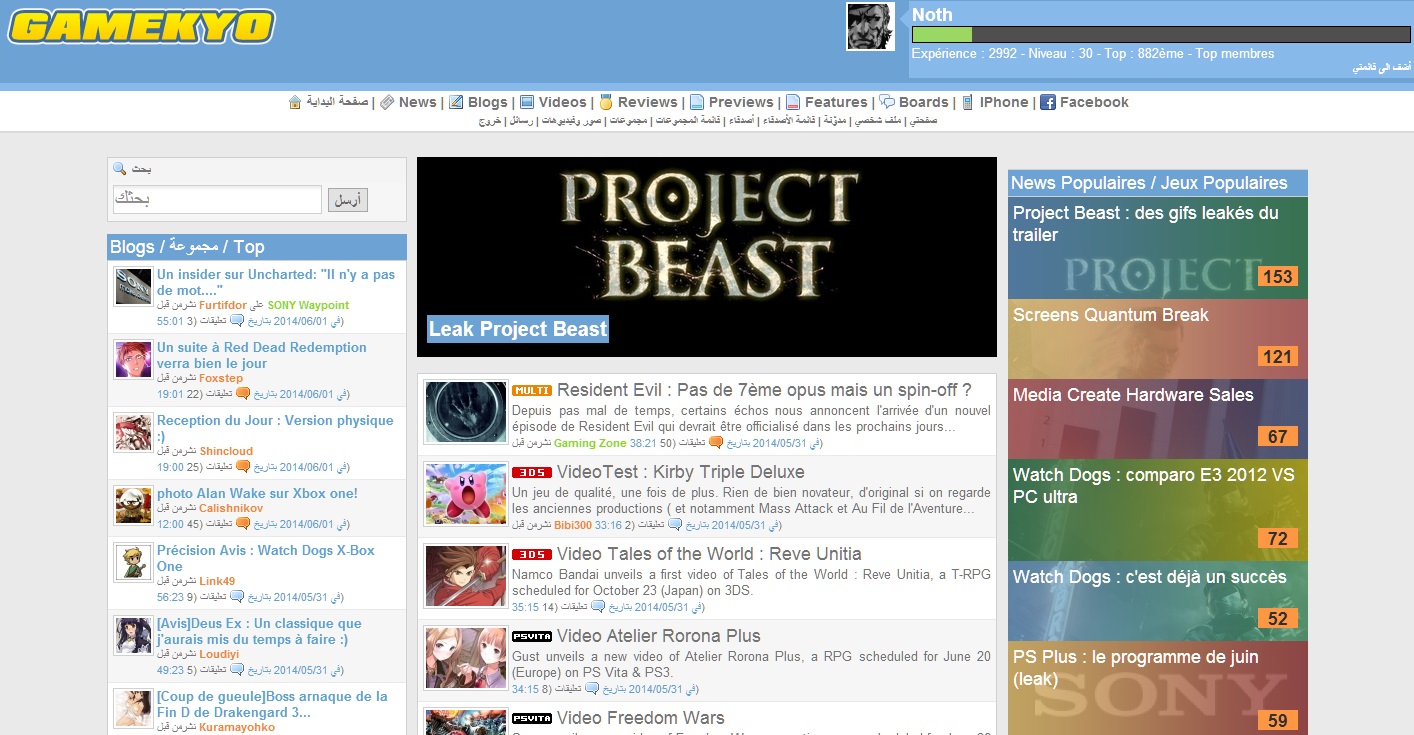The height and width of the screenshot is (735, 1414).
Task: Open the Reviews menu item
Action: click(647, 102)
